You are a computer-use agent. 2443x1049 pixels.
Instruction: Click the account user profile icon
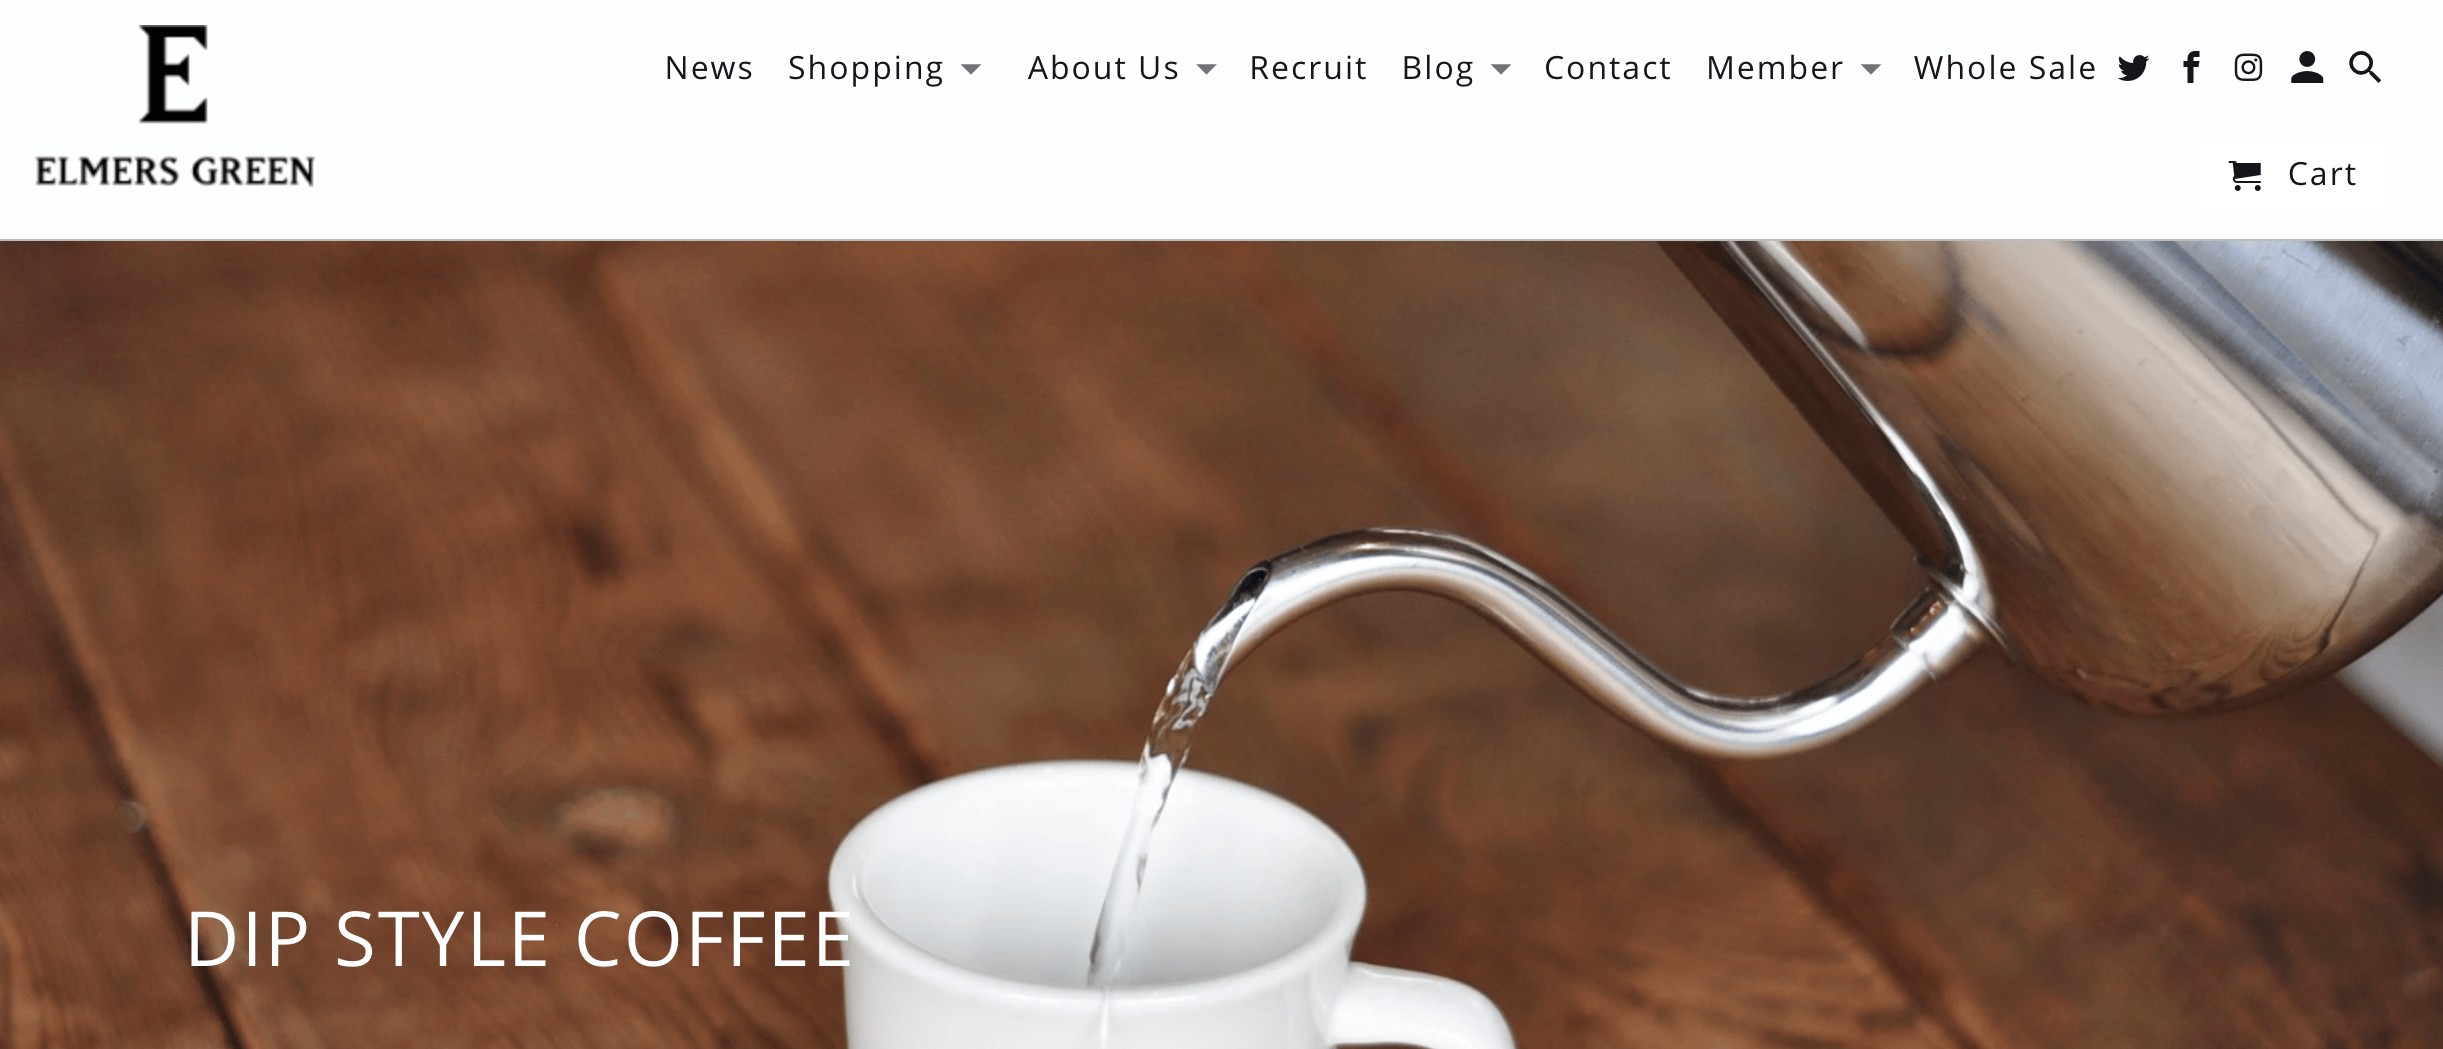coord(2306,67)
